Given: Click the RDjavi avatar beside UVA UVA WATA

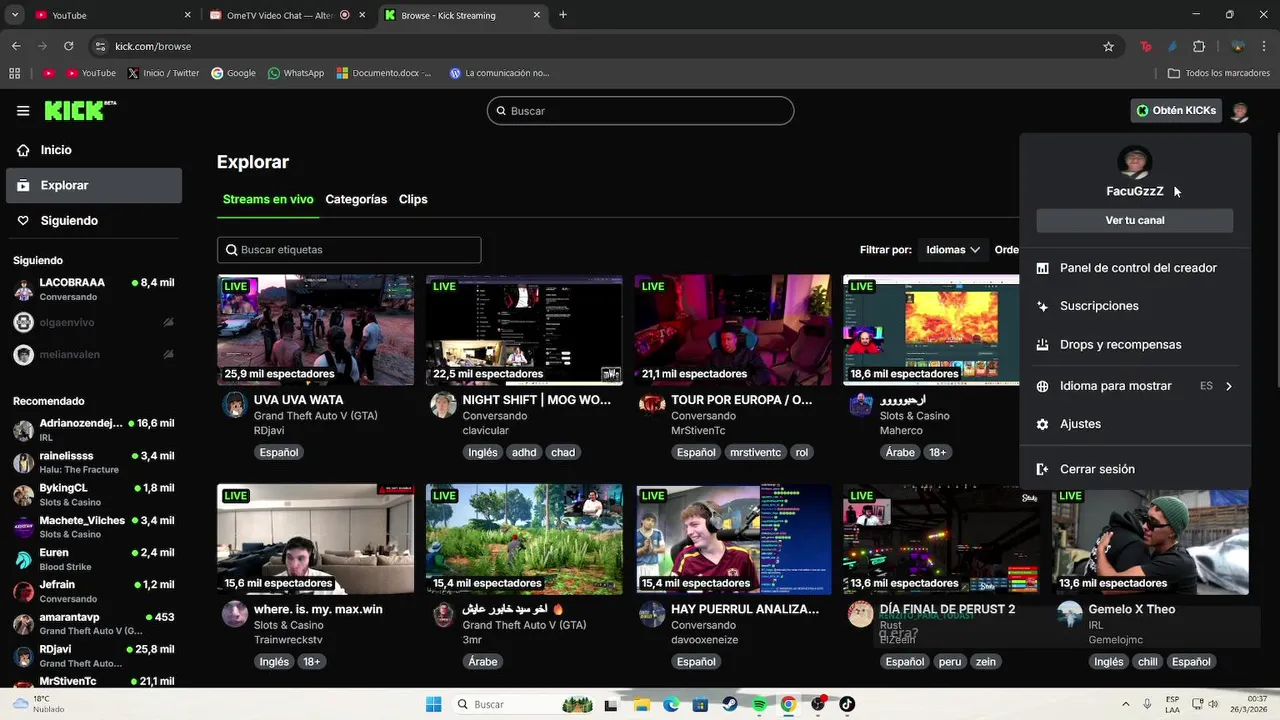Looking at the screenshot, I should 235,404.
